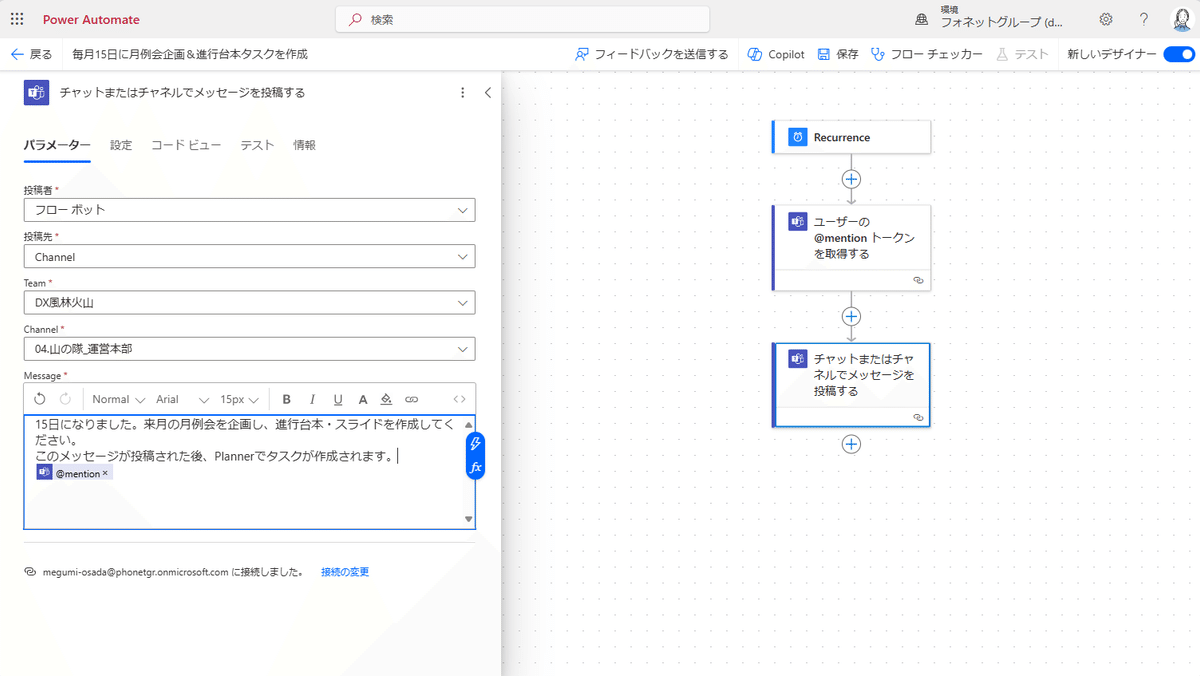Open highlight color picker

point(386,399)
